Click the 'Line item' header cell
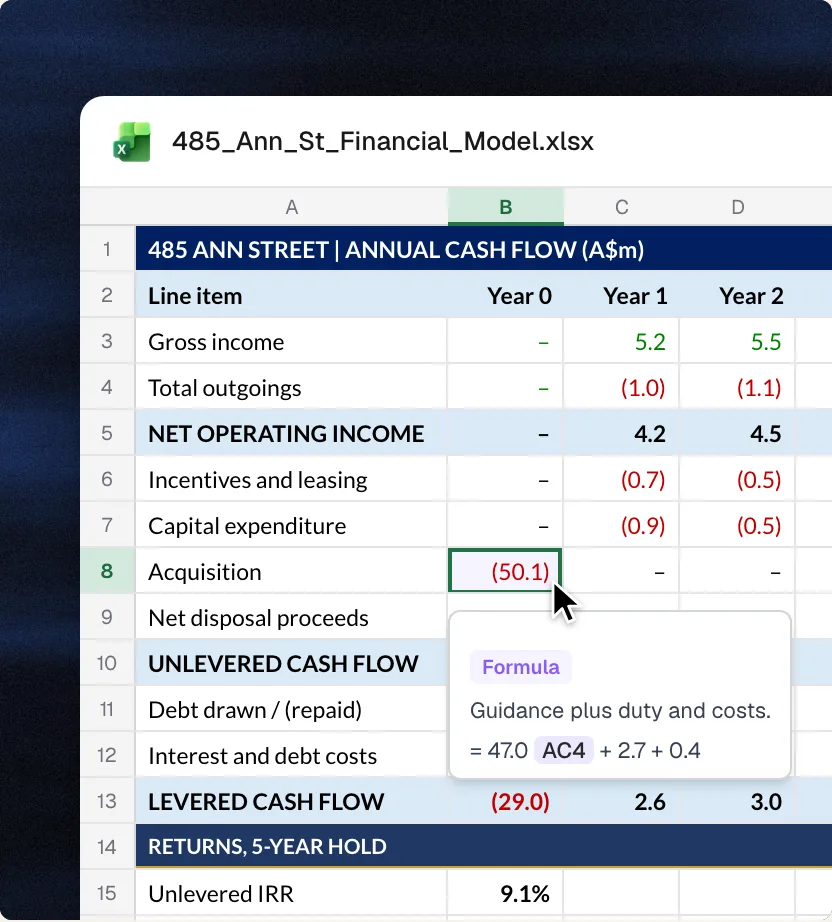832x922 pixels. 291,295
